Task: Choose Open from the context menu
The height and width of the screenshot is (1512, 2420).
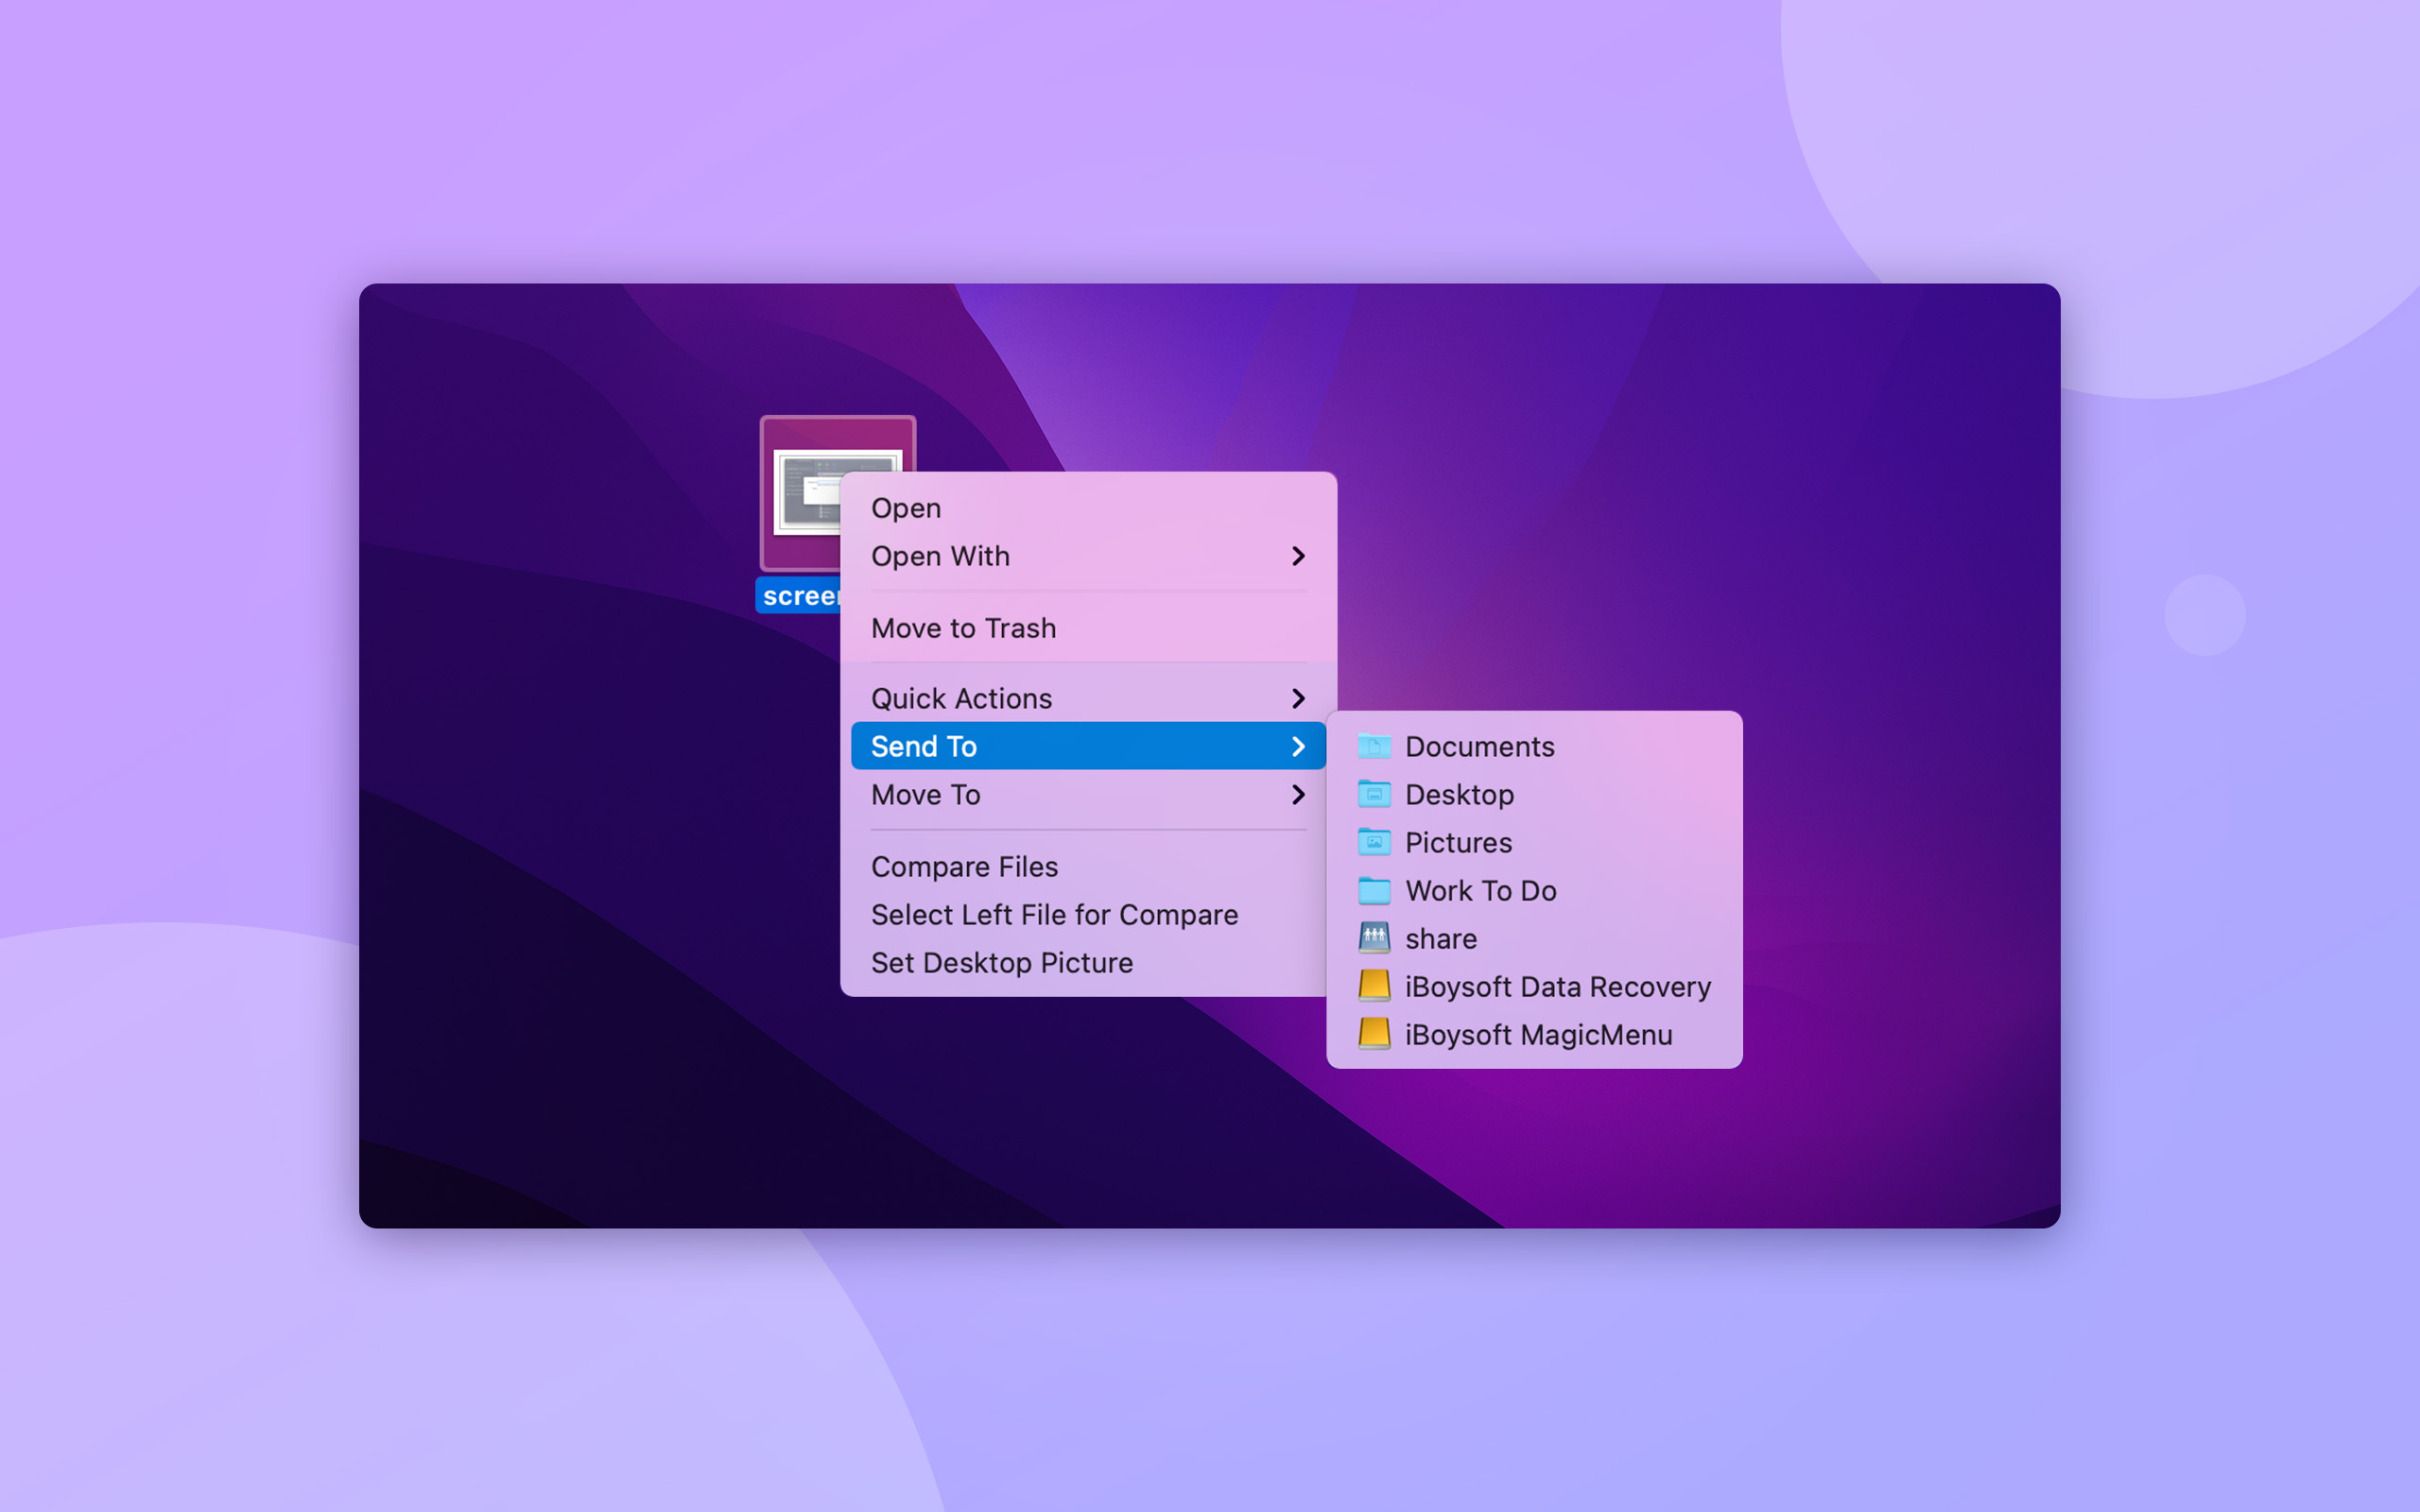Action: coord(1088,508)
